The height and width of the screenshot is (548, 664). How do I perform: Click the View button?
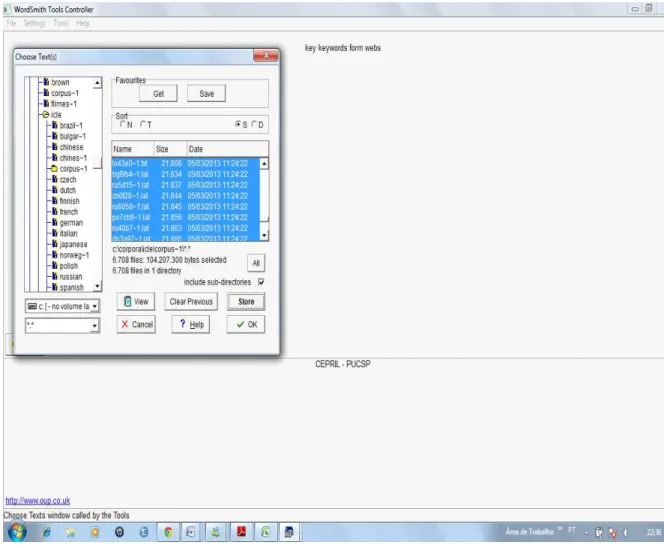pos(136,302)
